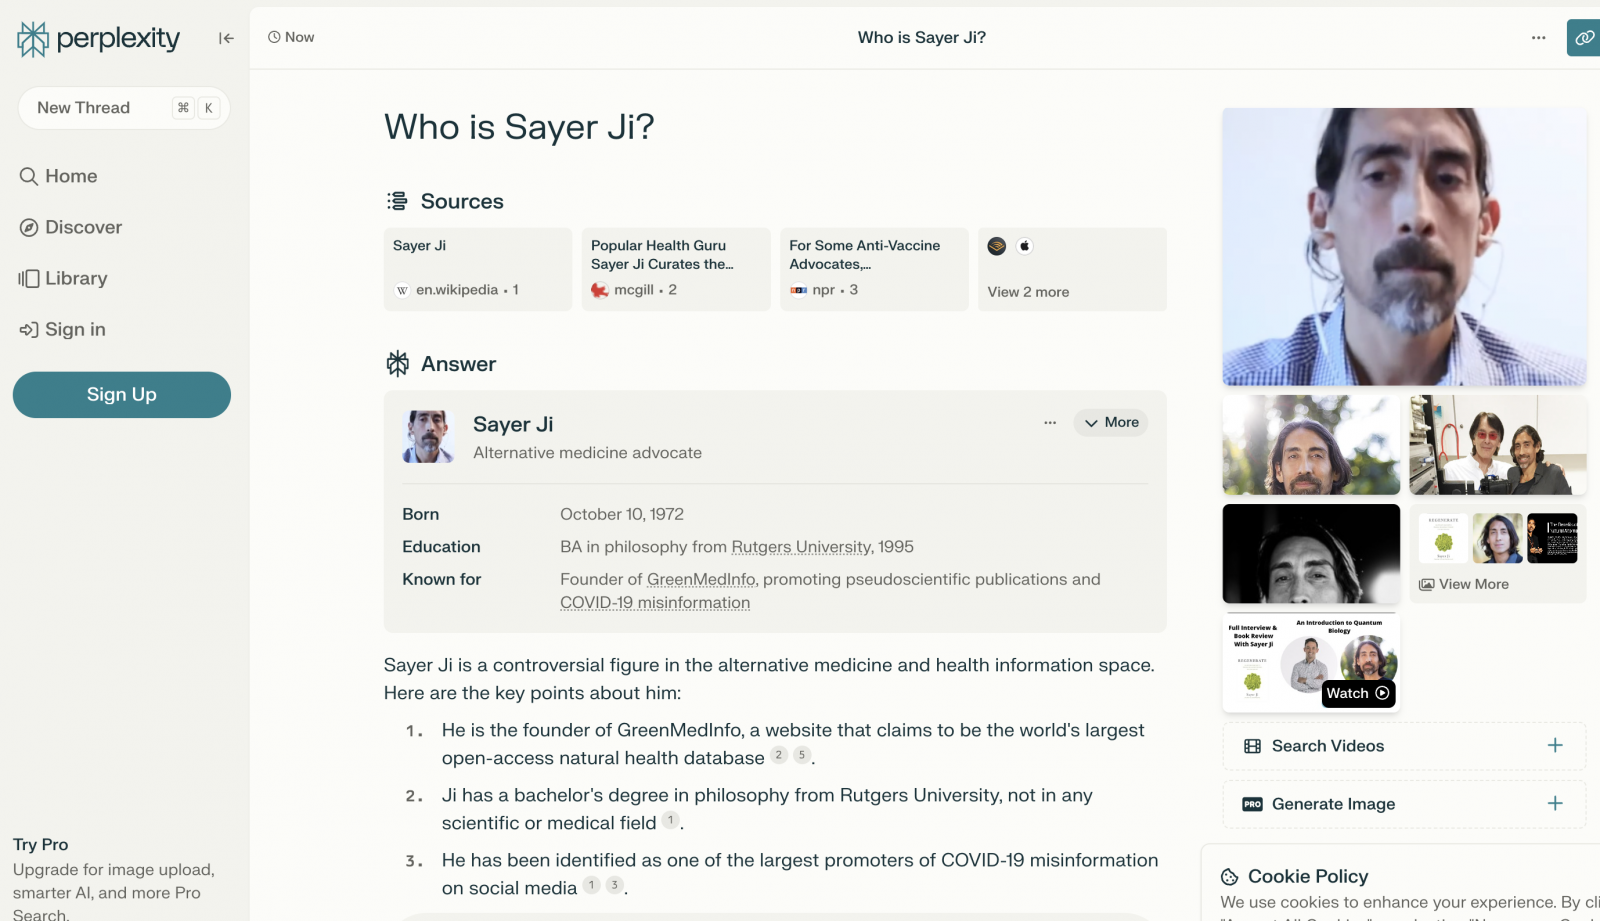1600x921 pixels.
Task: Collapse the sidebar with the arrow icon
Action: 226,38
